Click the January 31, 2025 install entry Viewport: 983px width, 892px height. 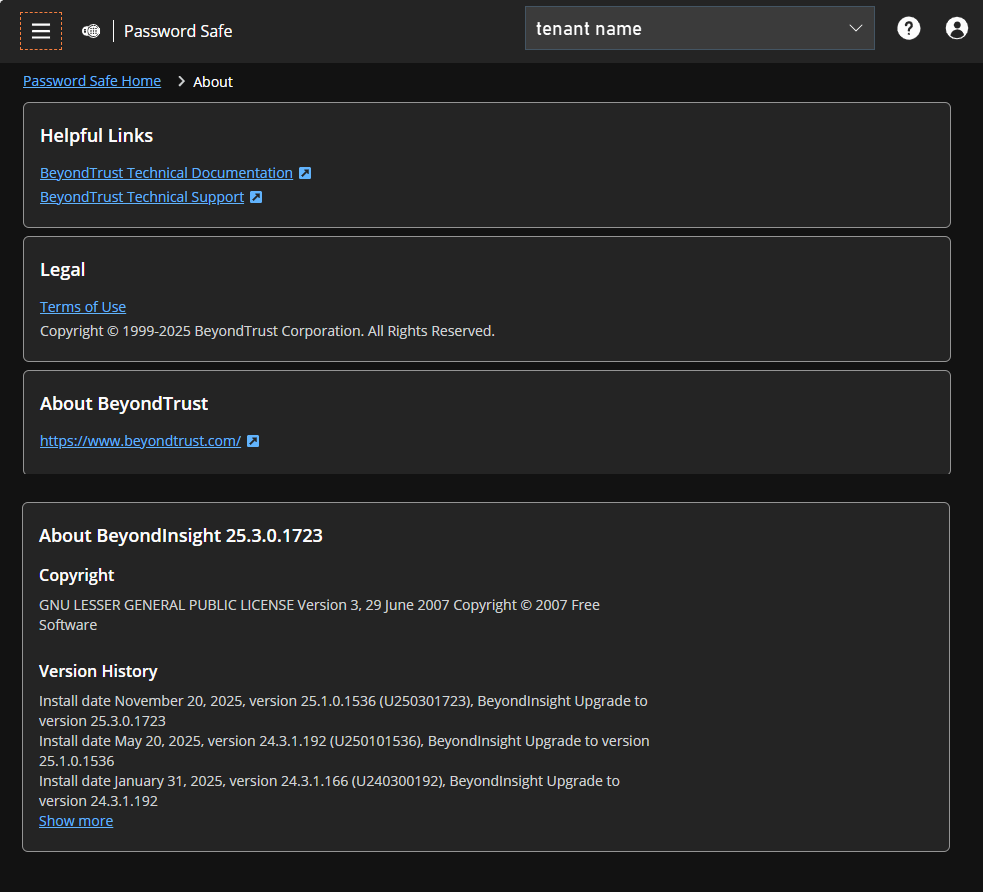329,791
